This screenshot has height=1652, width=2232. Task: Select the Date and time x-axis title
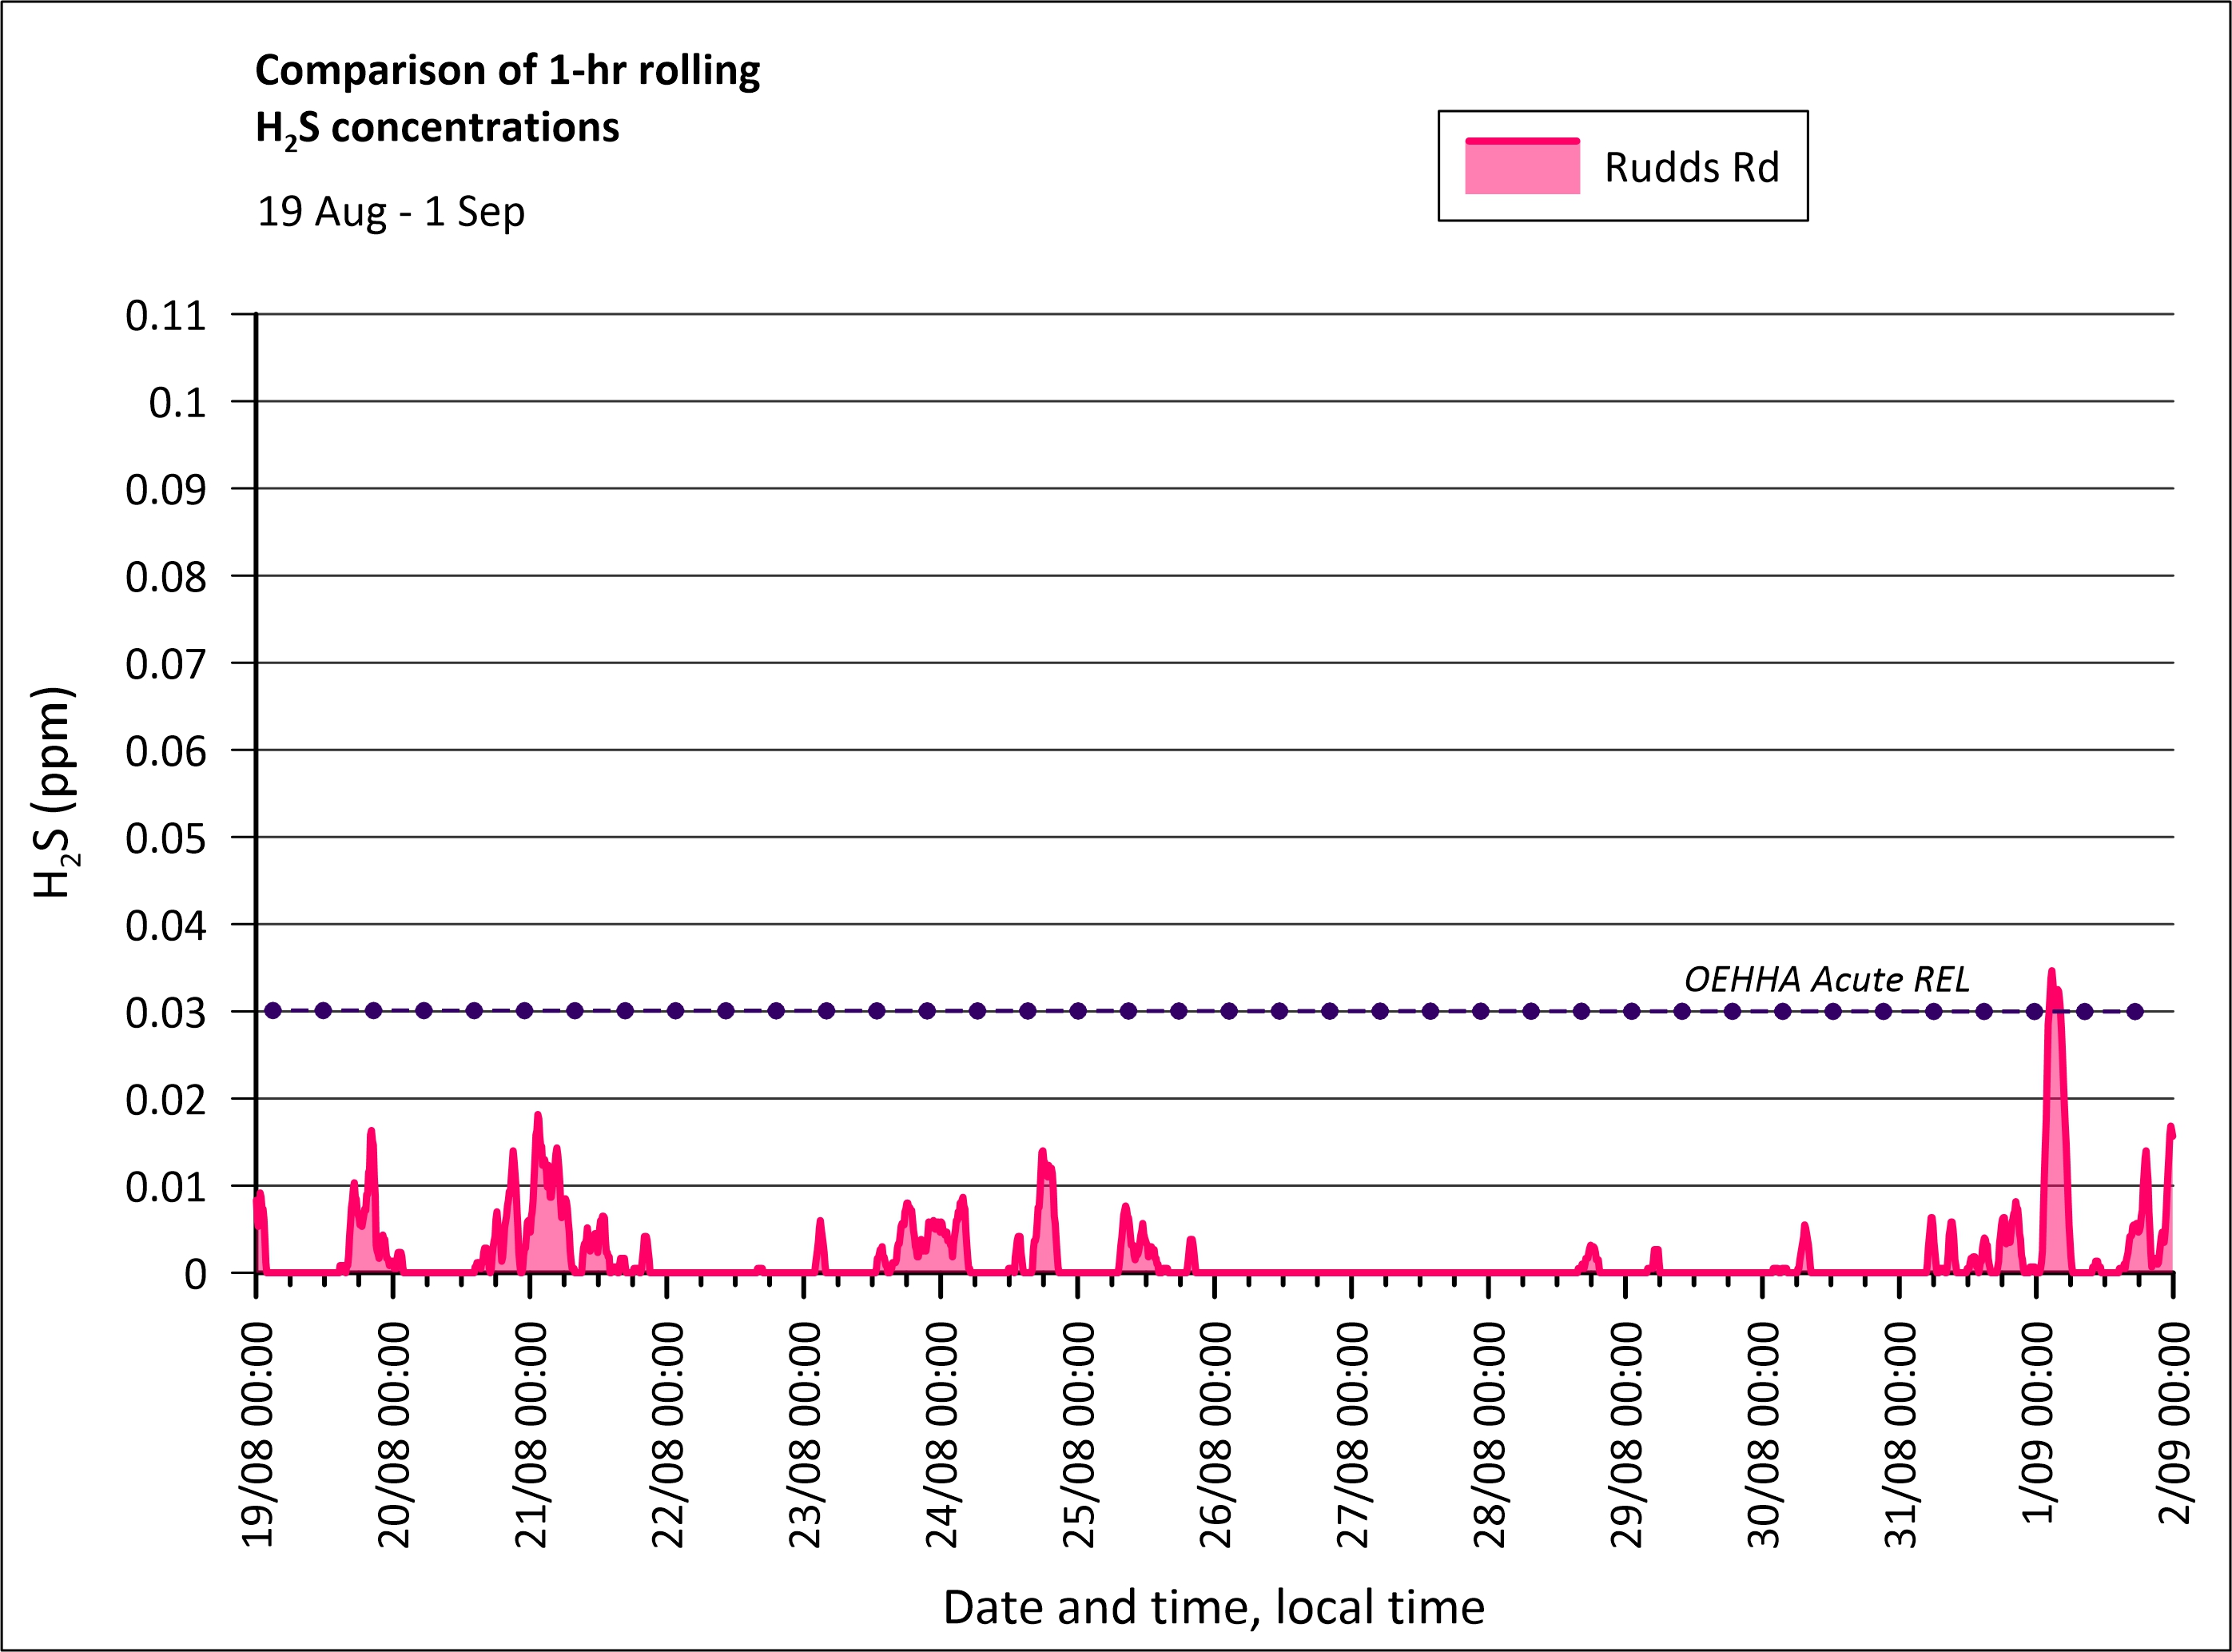[1213, 1607]
